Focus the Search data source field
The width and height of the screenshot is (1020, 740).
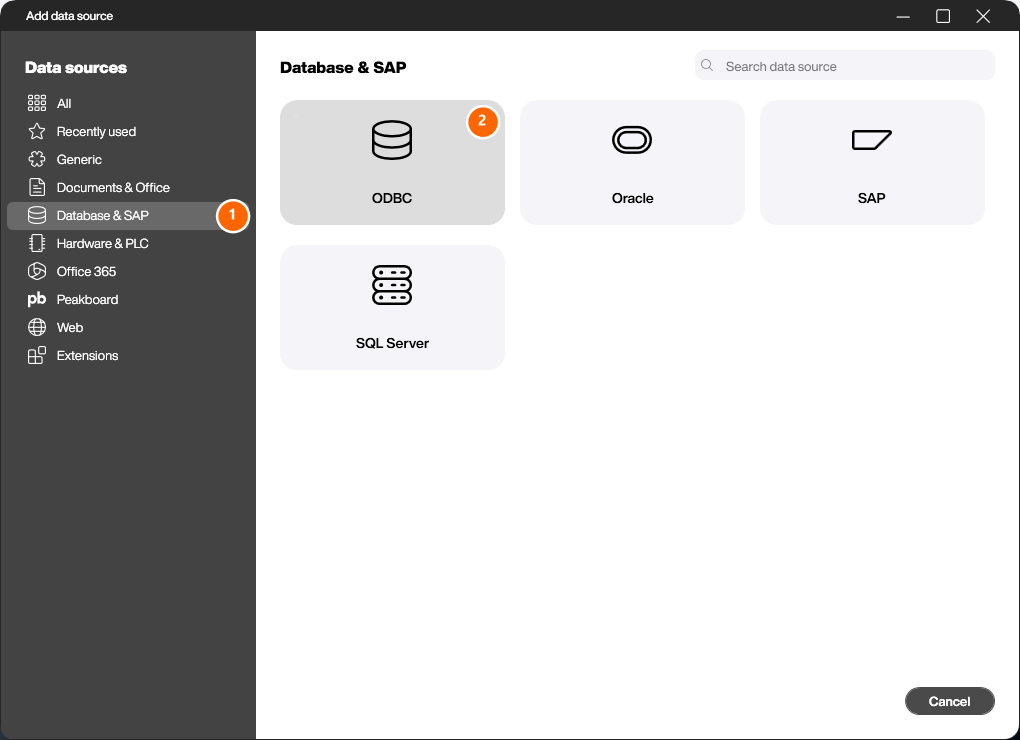click(844, 66)
